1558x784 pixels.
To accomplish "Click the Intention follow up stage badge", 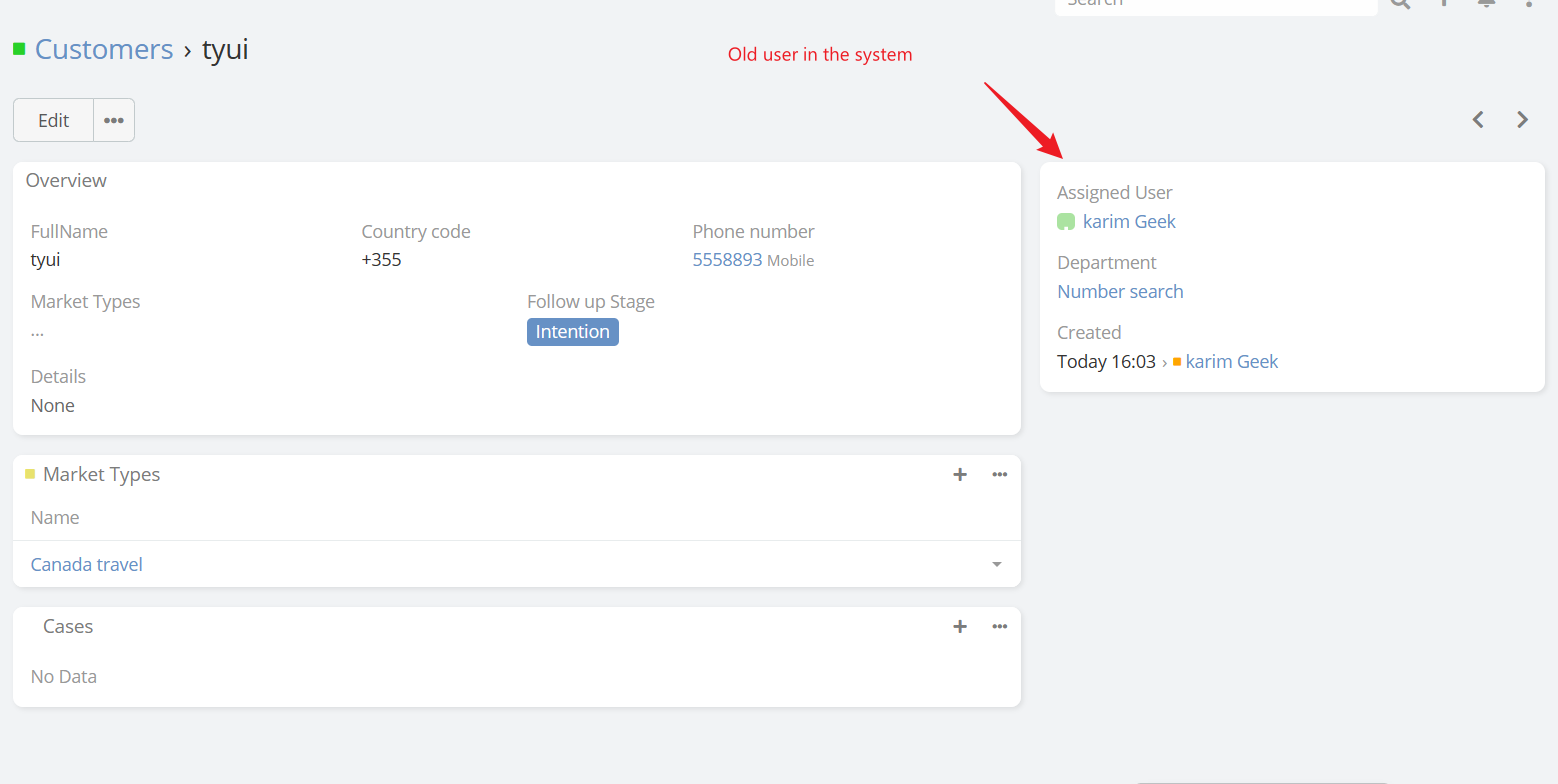I will 572,332.
